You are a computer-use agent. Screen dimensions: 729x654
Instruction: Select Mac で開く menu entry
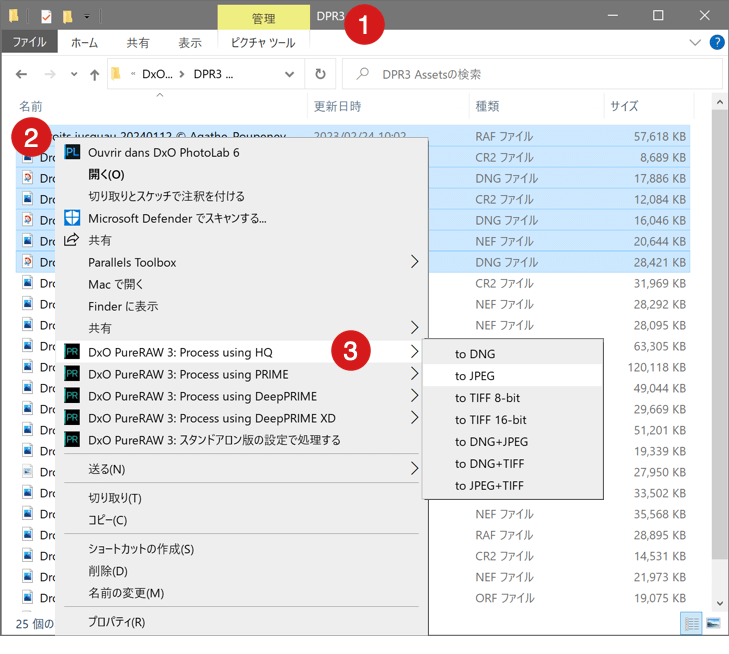coord(241,284)
